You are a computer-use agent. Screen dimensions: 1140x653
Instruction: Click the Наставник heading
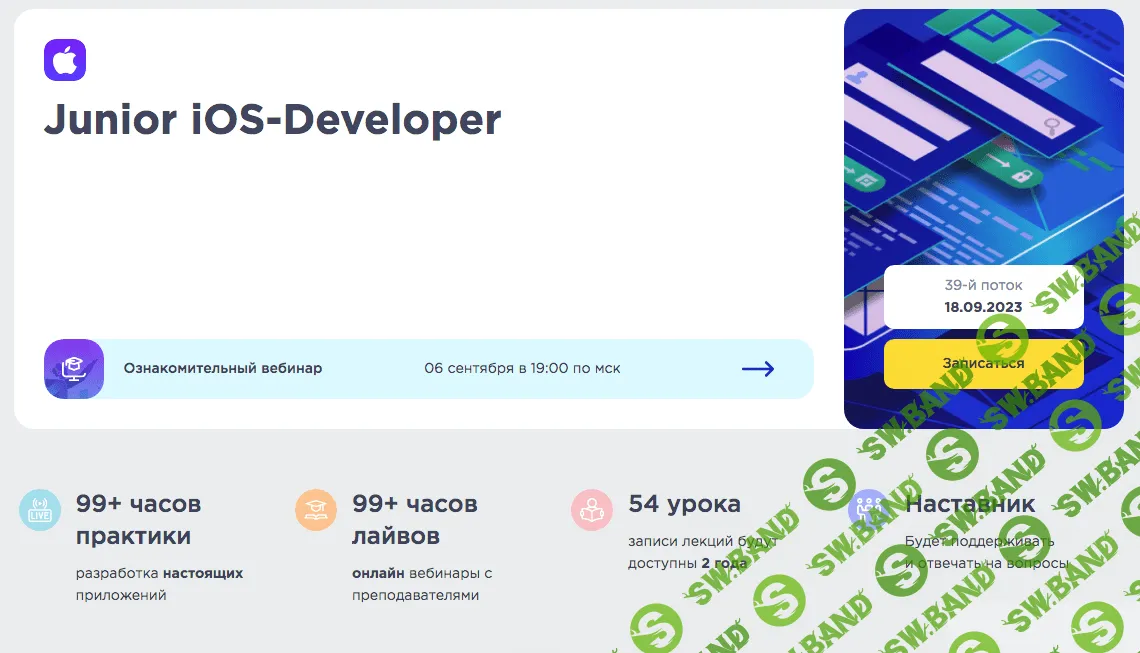pyautogui.click(x=970, y=503)
